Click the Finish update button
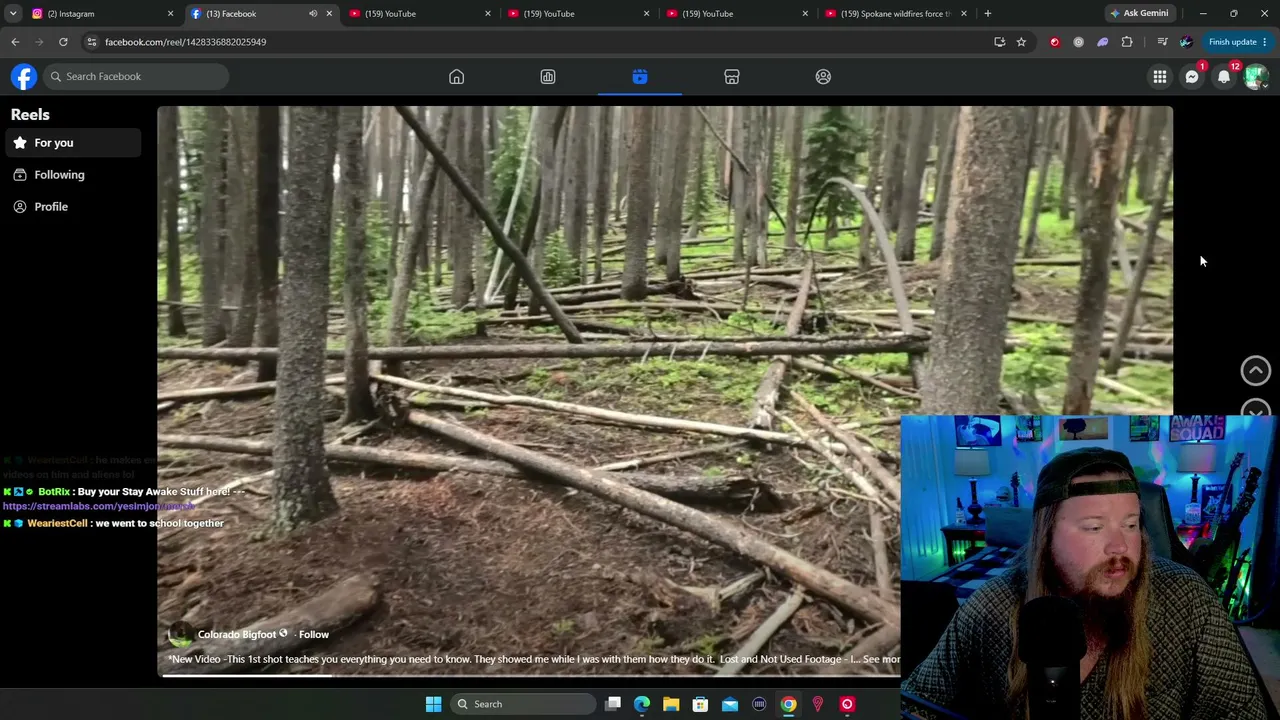1280x720 pixels. coord(1237,42)
